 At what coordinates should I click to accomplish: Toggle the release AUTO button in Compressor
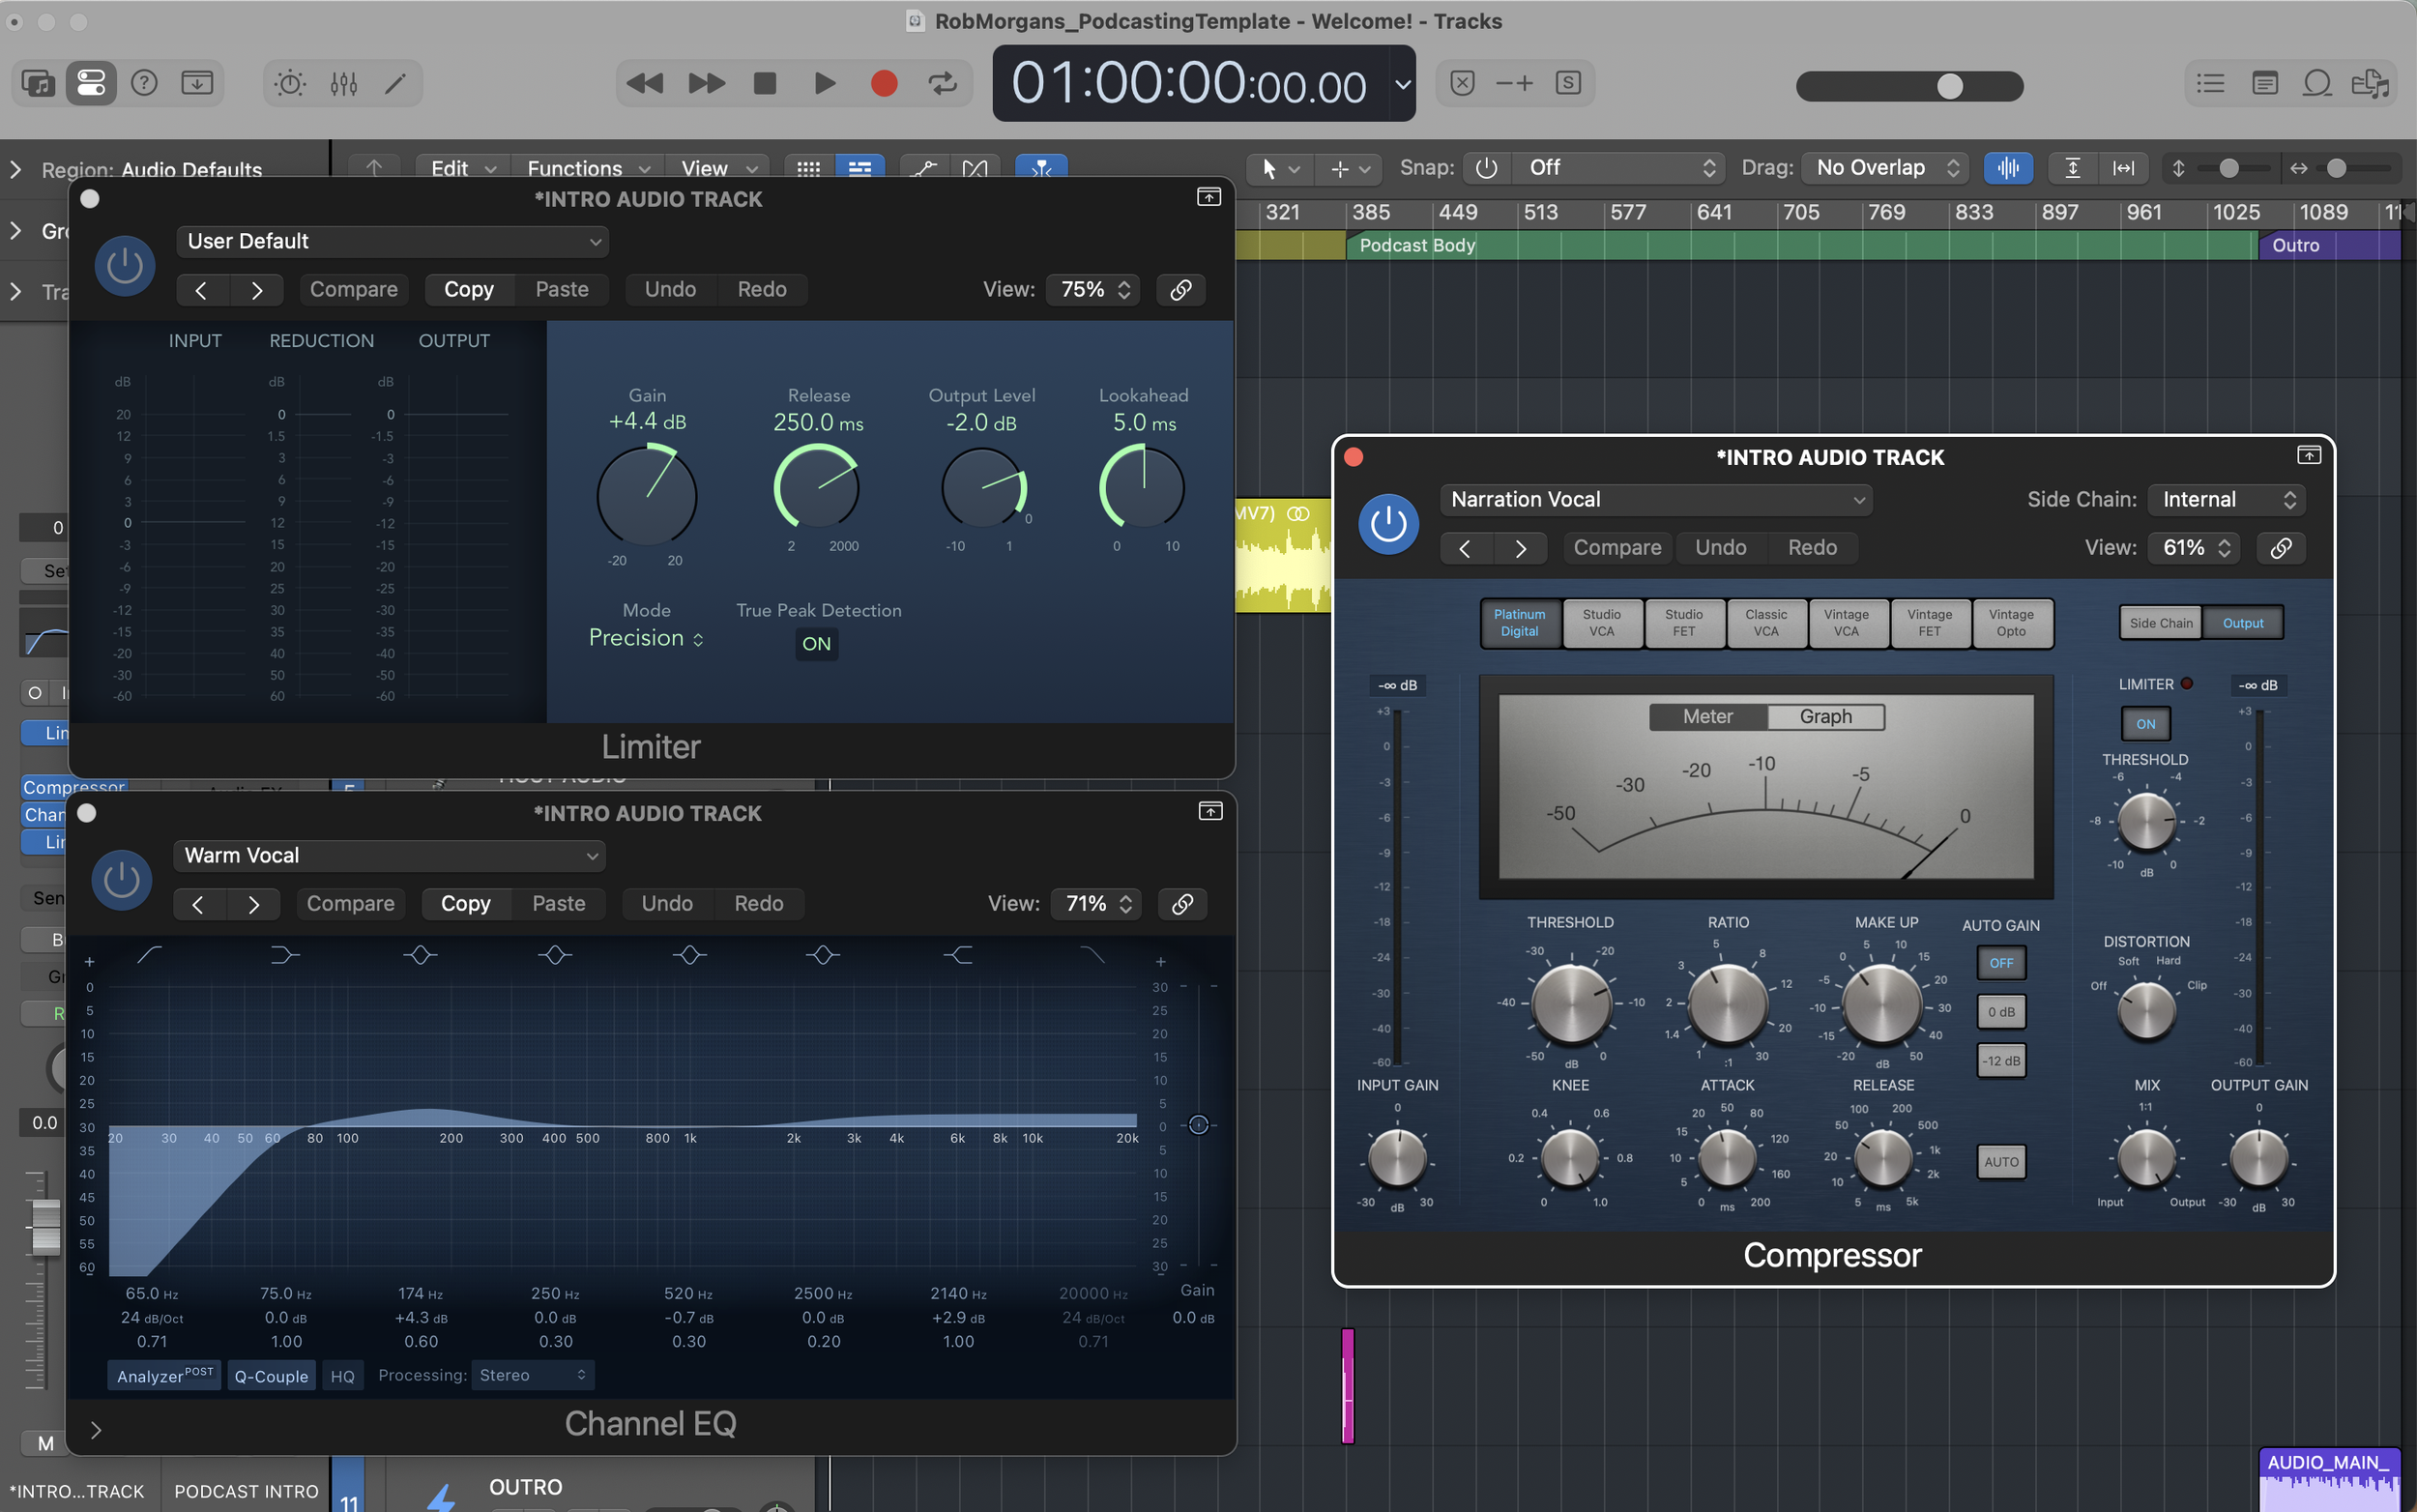tap(2001, 1162)
